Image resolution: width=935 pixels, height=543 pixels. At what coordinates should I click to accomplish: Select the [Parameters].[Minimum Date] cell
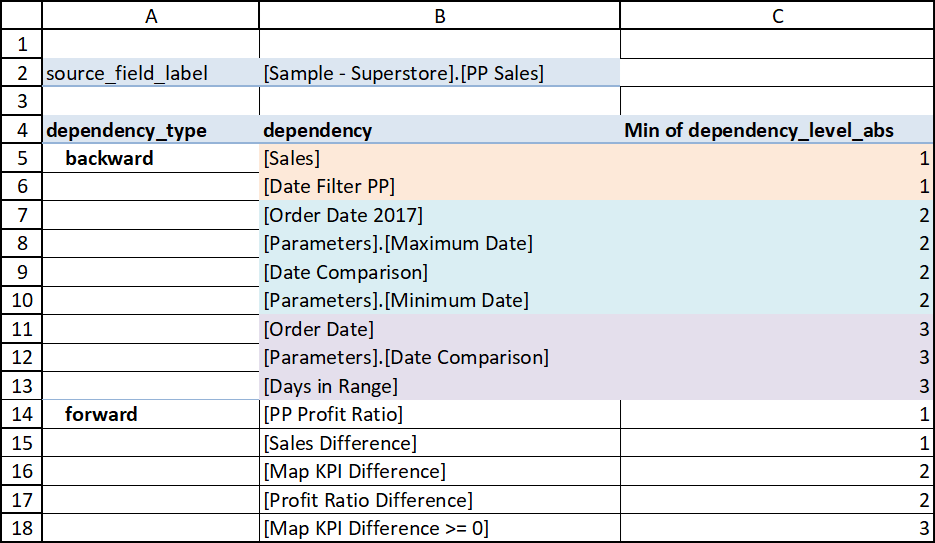(439, 300)
